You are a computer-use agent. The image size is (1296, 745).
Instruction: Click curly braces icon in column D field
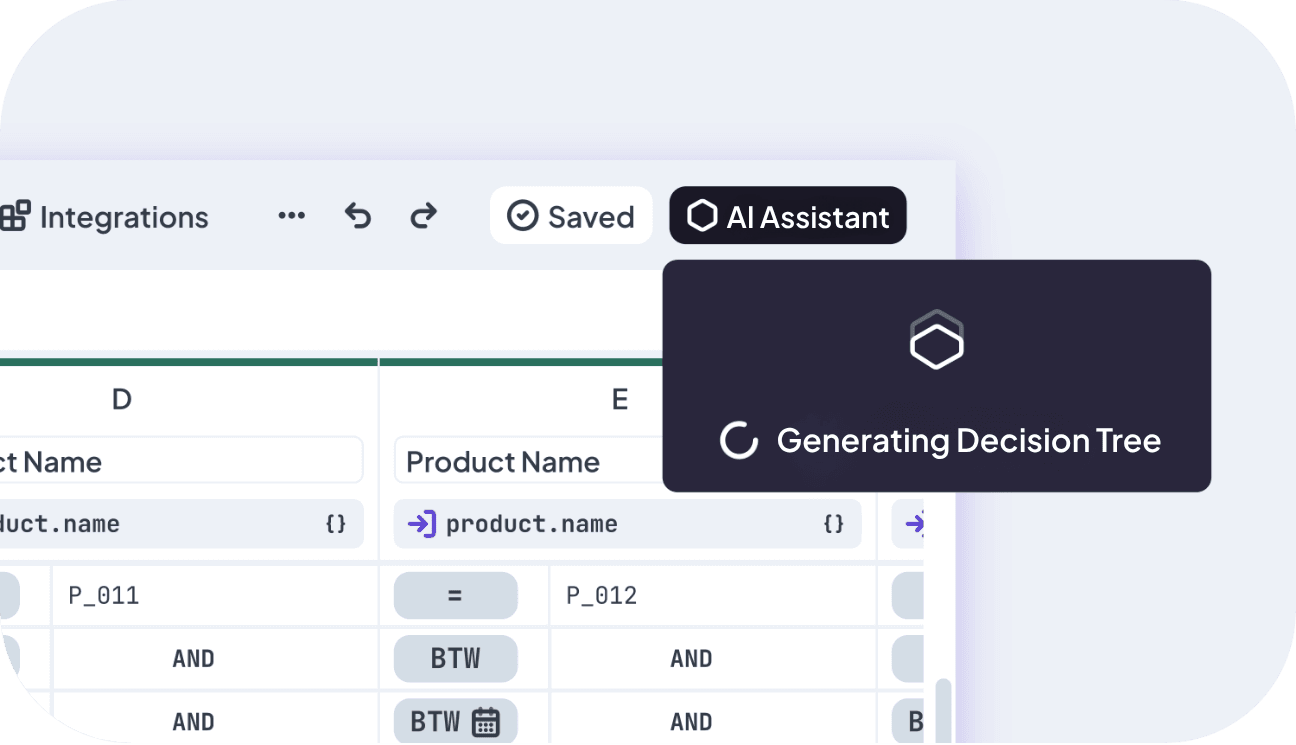coord(336,524)
